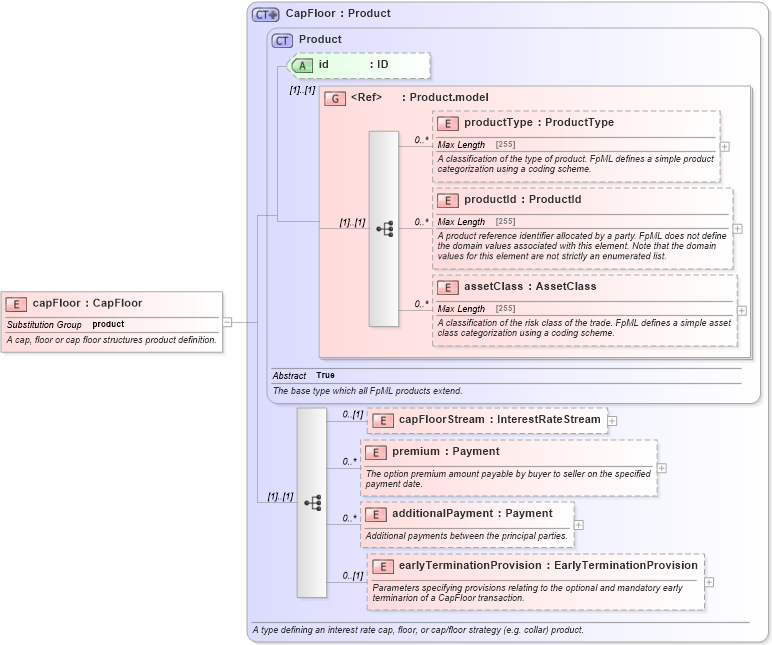
Task: Expand the productId element
Action: pyautogui.click(x=738, y=229)
